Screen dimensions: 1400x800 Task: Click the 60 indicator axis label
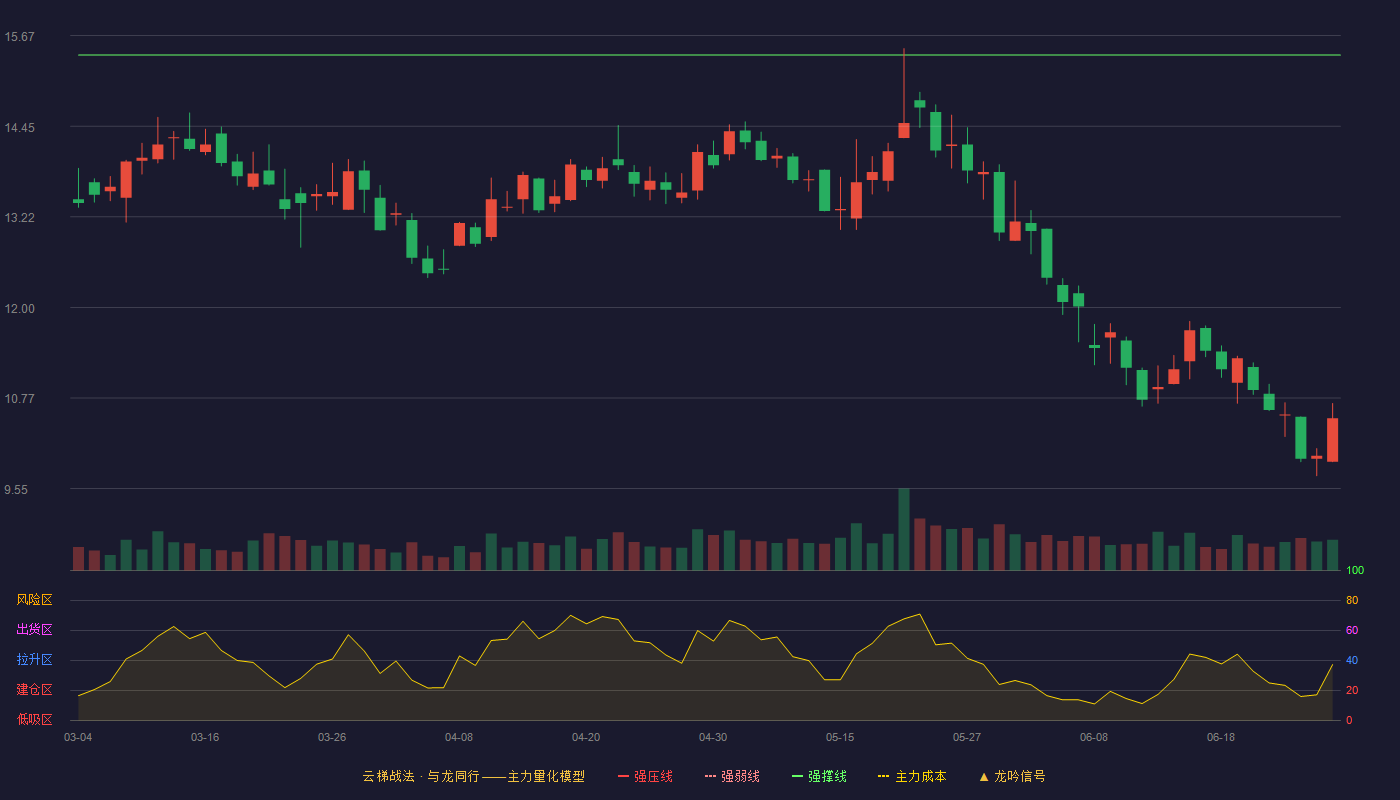click(1352, 631)
